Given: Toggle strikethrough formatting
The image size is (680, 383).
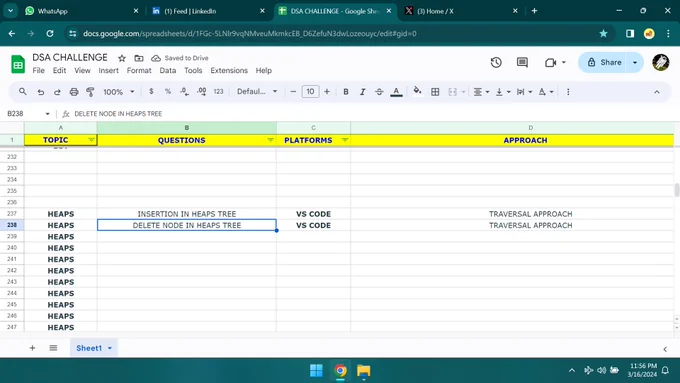Looking at the screenshot, I should [x=379, y=92].
